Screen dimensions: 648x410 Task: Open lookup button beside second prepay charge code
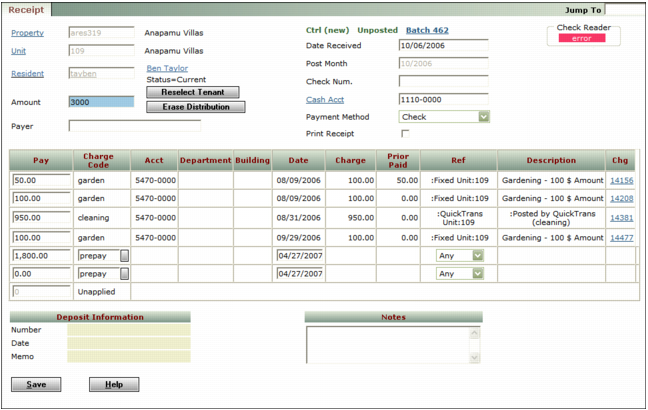click(124, 274)
